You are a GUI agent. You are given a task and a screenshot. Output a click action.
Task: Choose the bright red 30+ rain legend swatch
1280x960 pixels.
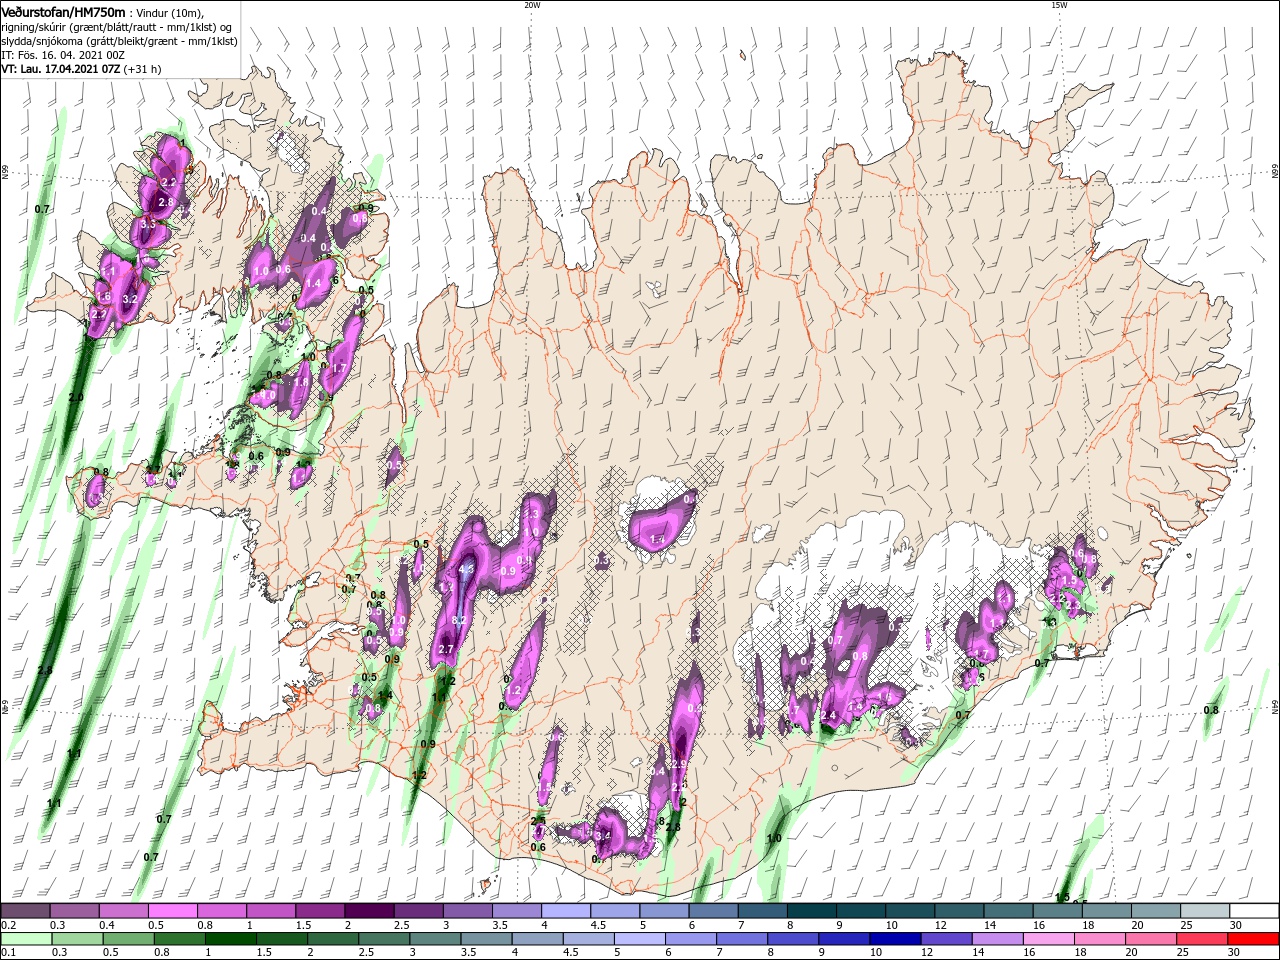pyautogui.click(x=1253, y=939)
